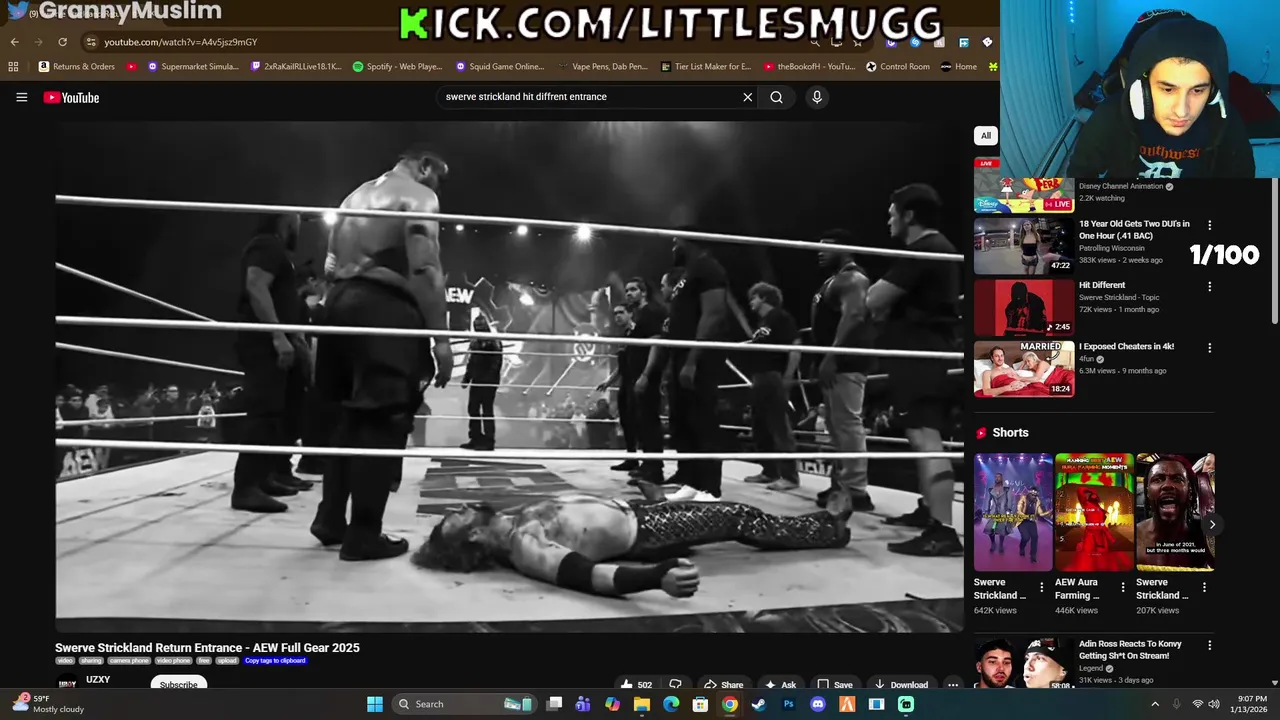Start voice search with the microphone icon
1280x720 pixels.
tap(817, 97)
